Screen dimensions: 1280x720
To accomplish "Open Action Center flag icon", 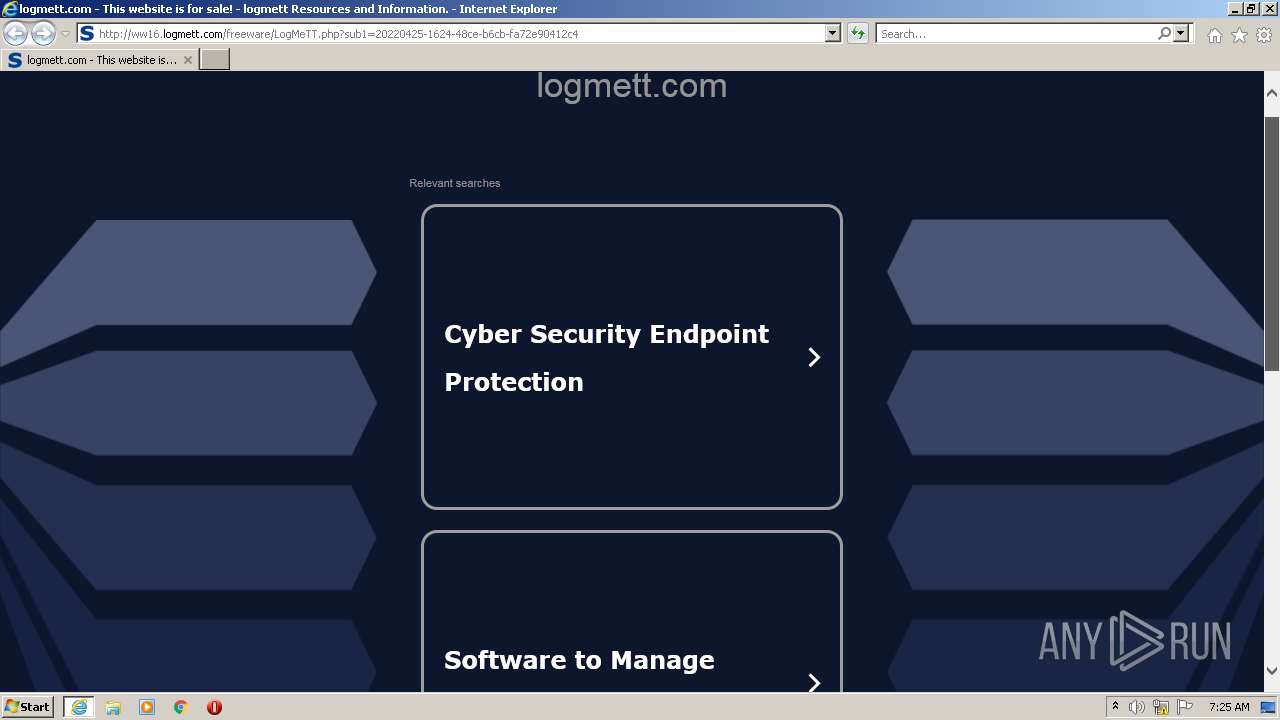I will pyautogui.click(x=1185, y=707).
